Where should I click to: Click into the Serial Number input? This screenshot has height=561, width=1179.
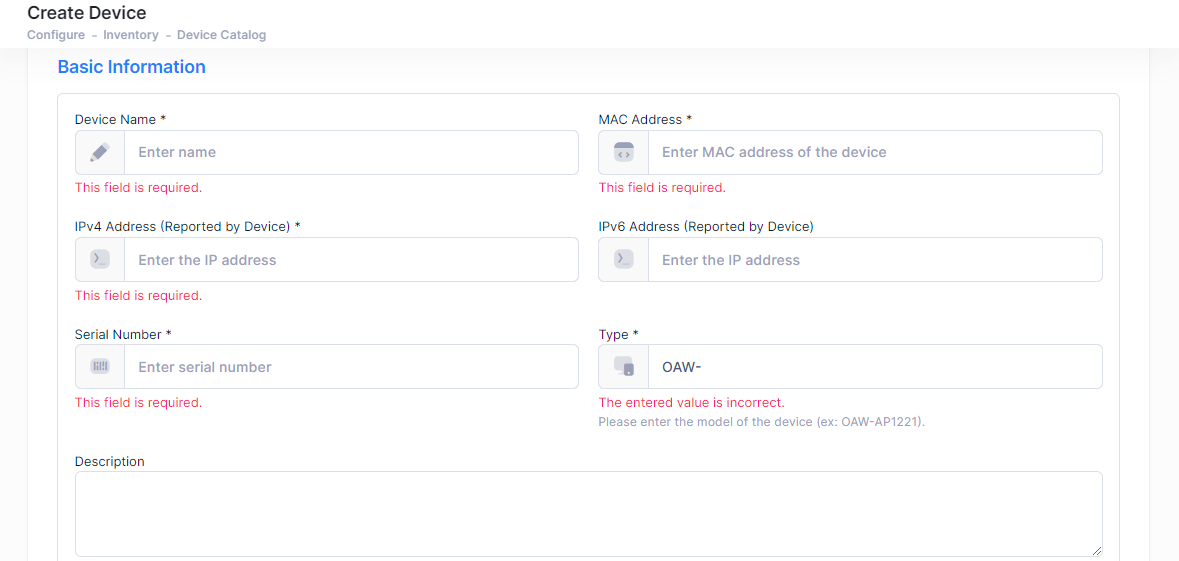click(x=351, y=366)
